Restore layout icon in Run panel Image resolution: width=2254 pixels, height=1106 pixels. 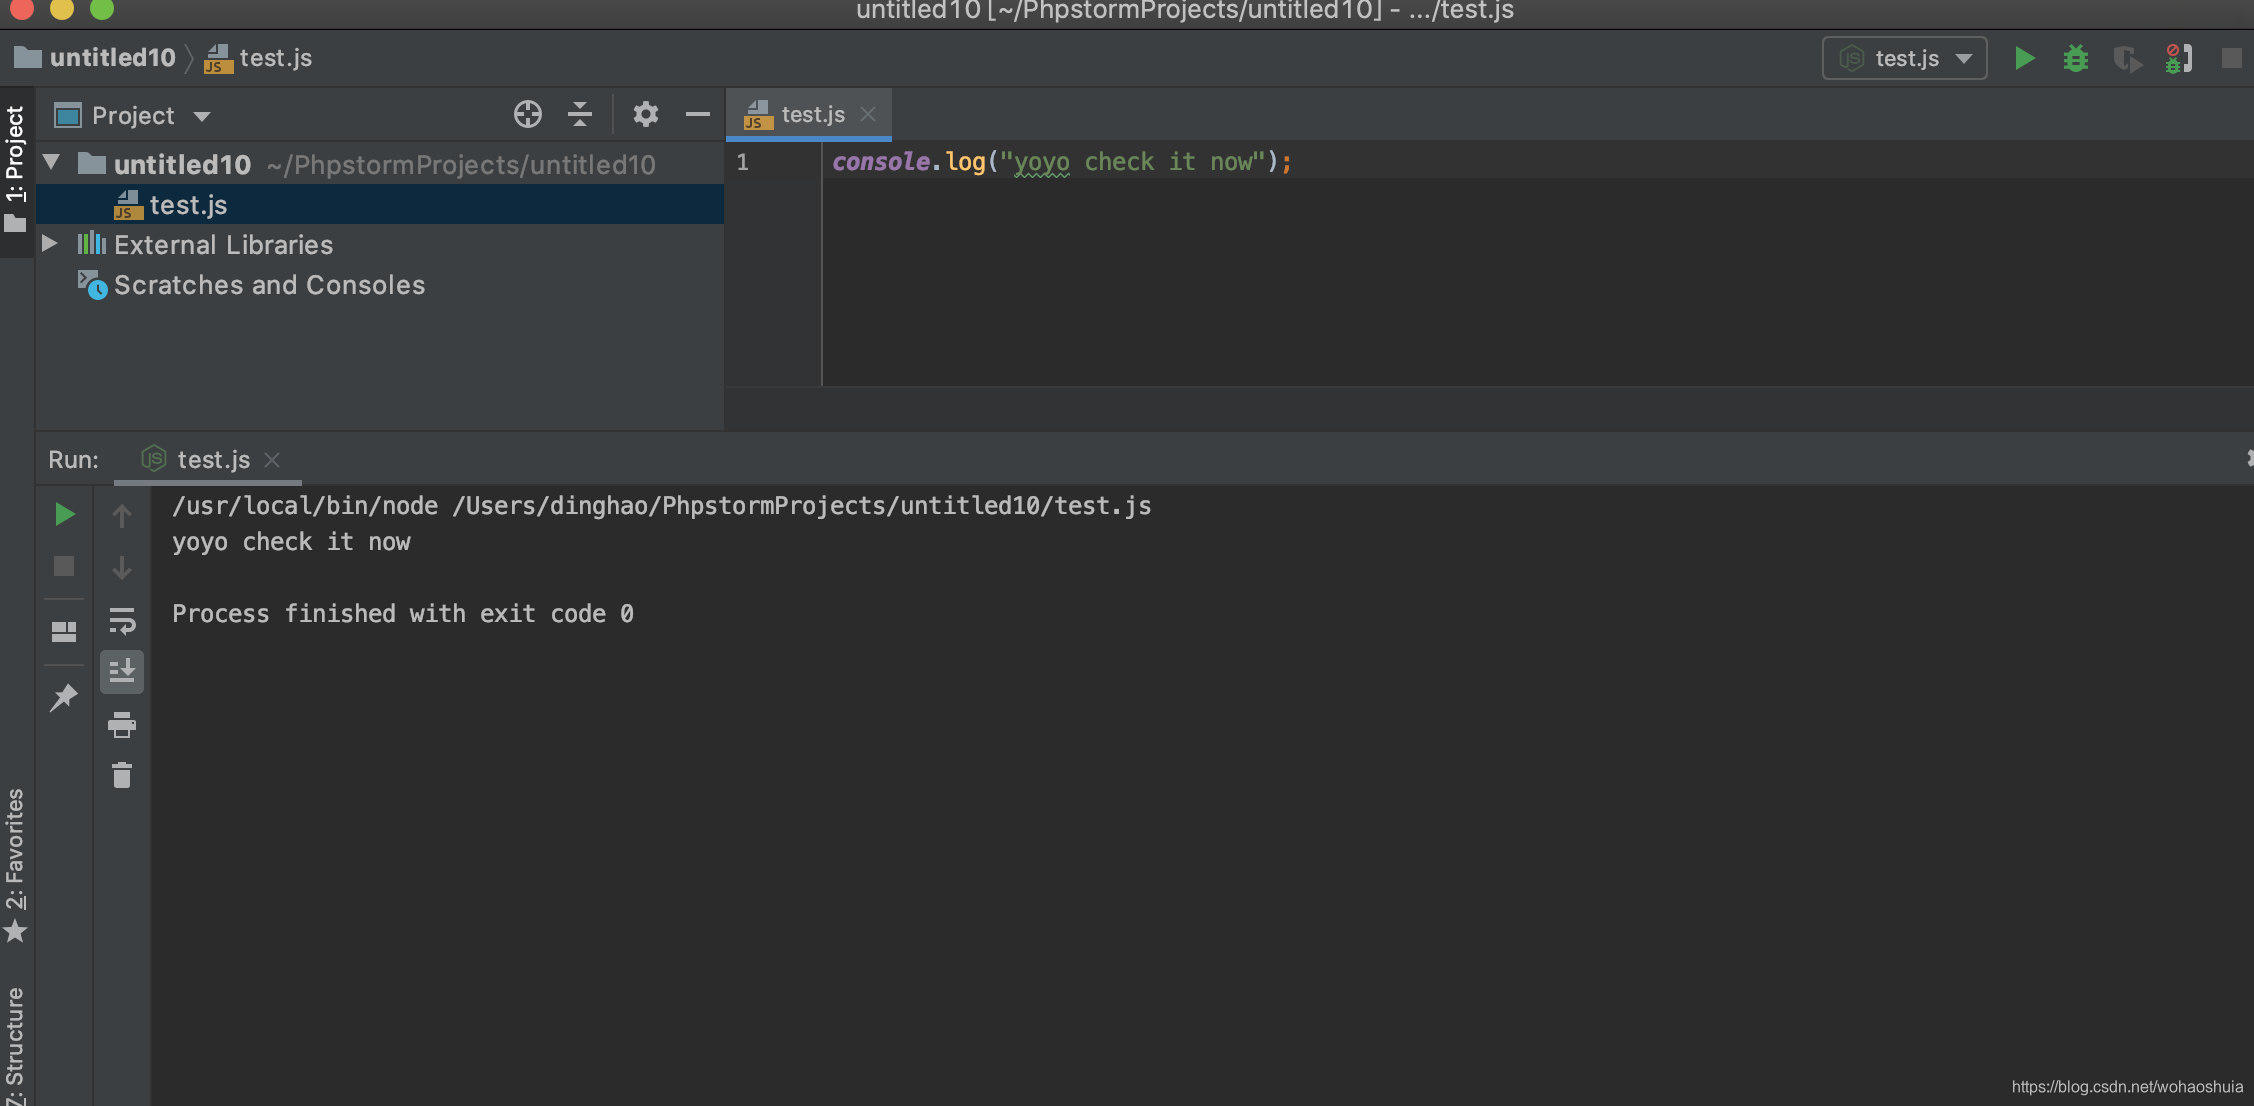click(64, 631)
